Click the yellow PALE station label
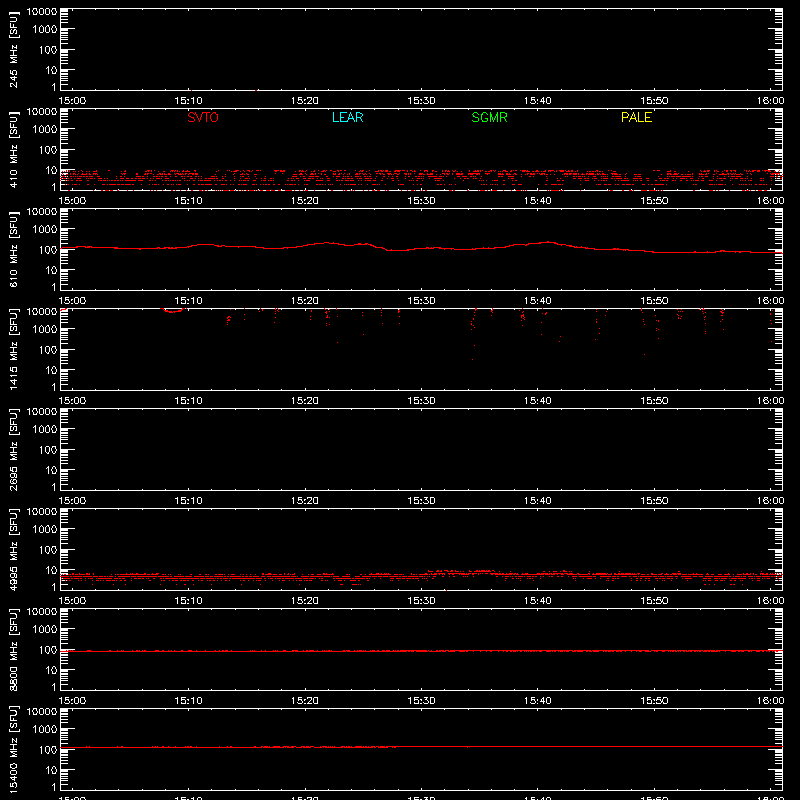 coord(636,117)
